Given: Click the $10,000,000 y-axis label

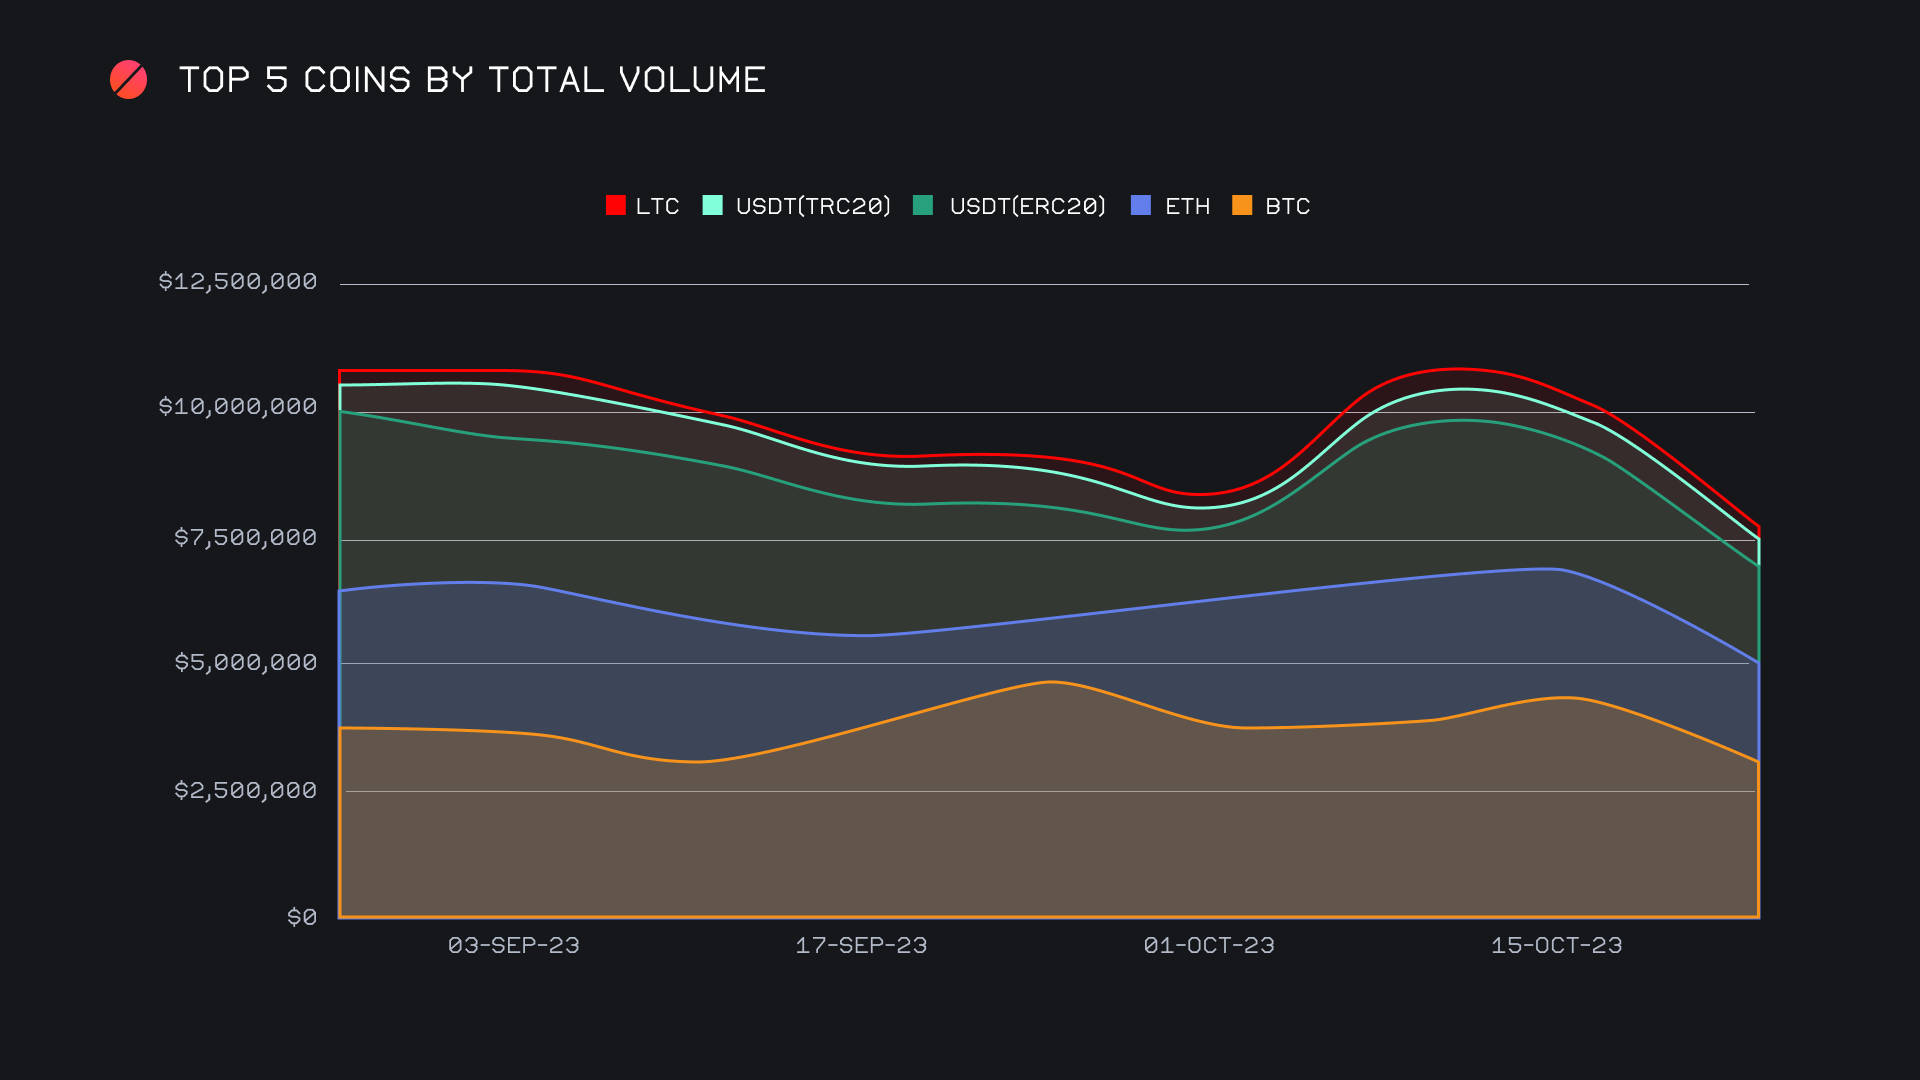Looking at the screenshot, I should point(238,407).
